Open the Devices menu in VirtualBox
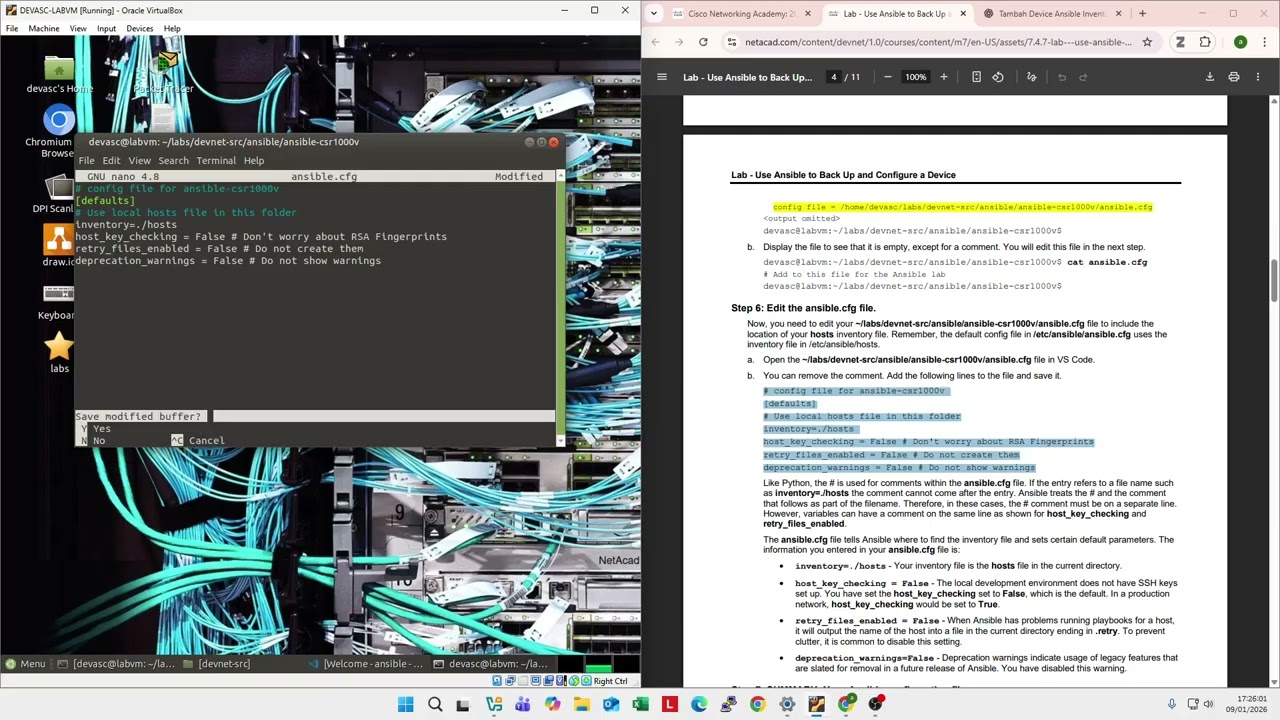The width and height of the screenshot is (1280, 720). pyautogui.click(x=139, y=28)
